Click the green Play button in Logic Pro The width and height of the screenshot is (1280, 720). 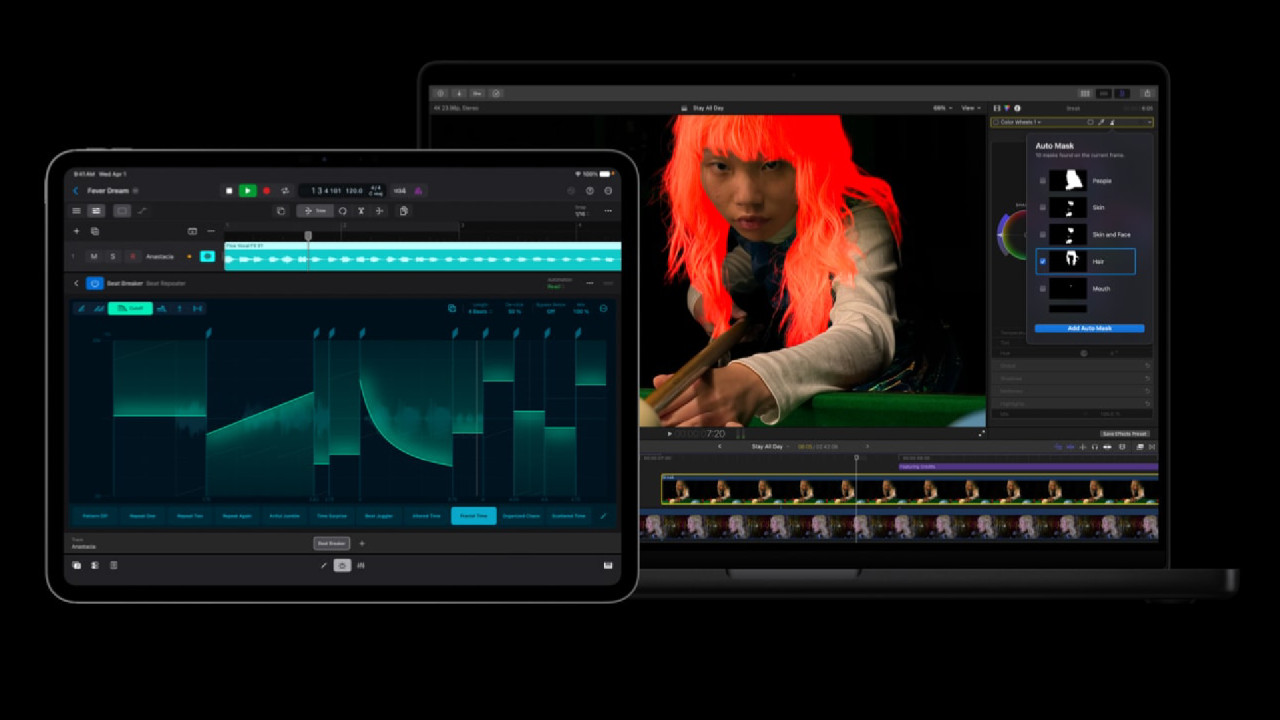(x=247, y=191)
